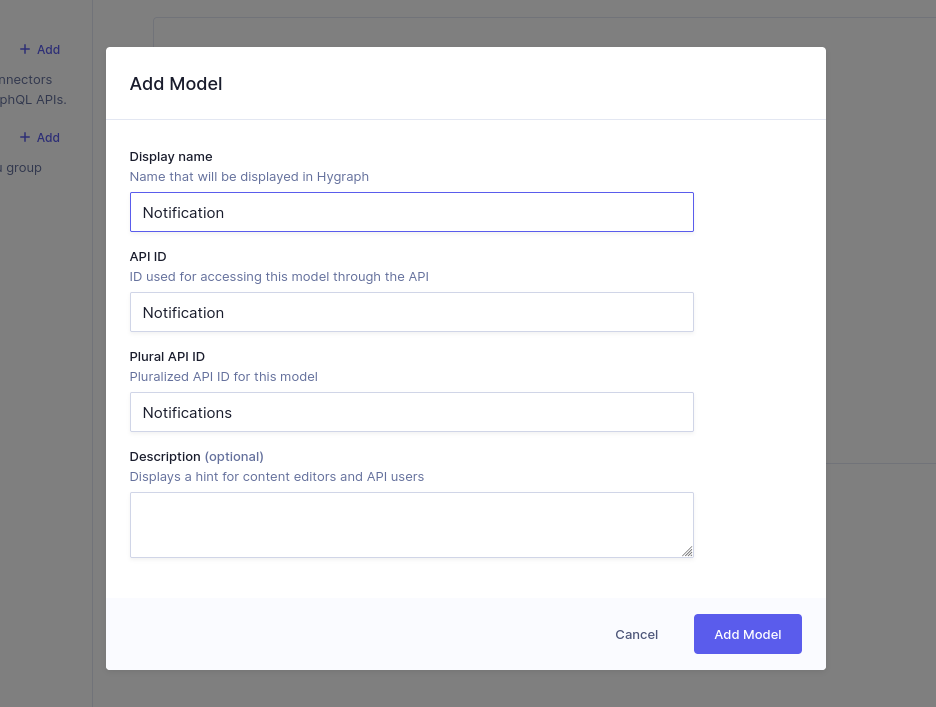Click the group item in the sidebar
The image size is (936, 707).
pos(21,167)
